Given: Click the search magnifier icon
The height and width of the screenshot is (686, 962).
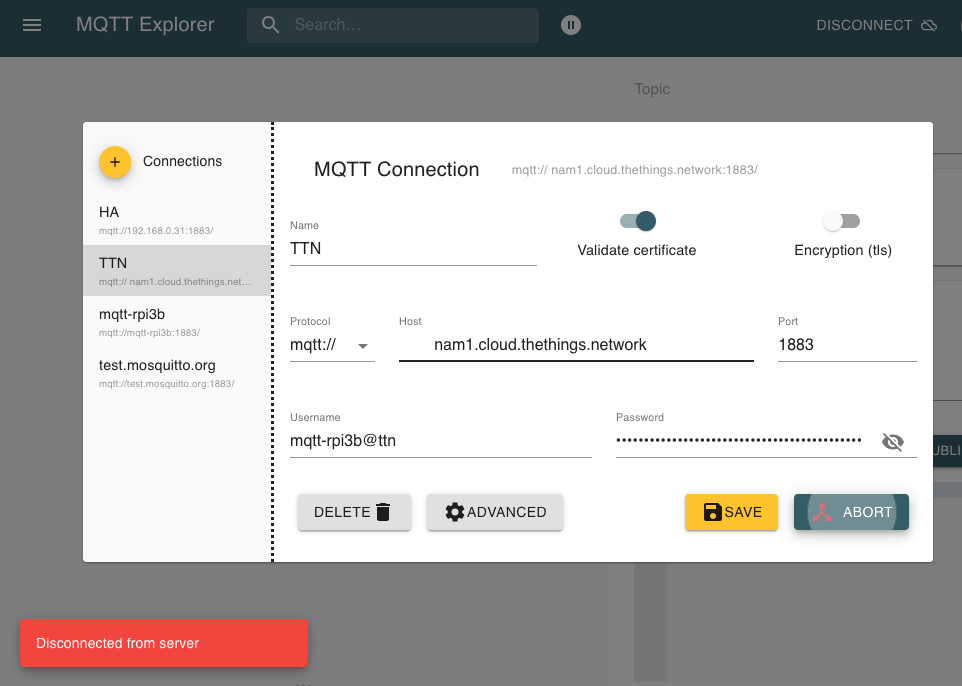Looking at the screenshot, I should click(271, 25).
